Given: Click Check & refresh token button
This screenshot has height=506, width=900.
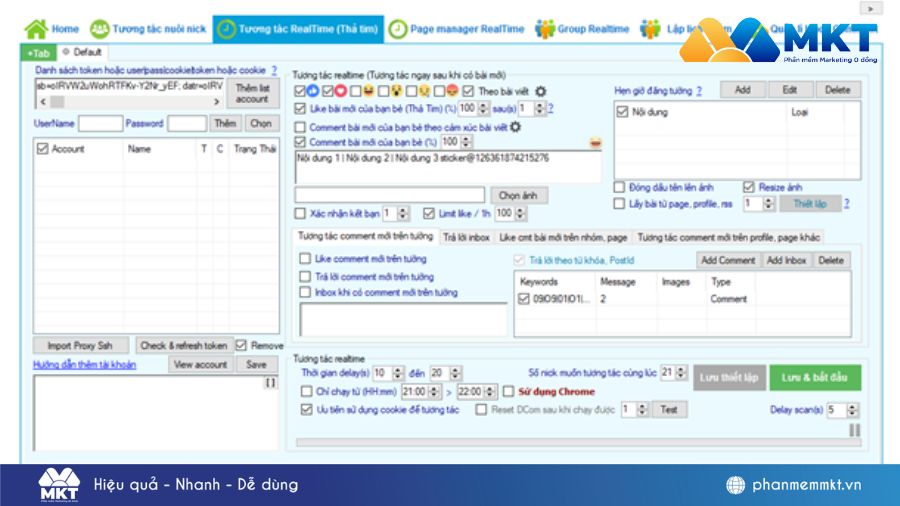Looking at the screenshot, I should click(184, 345).
